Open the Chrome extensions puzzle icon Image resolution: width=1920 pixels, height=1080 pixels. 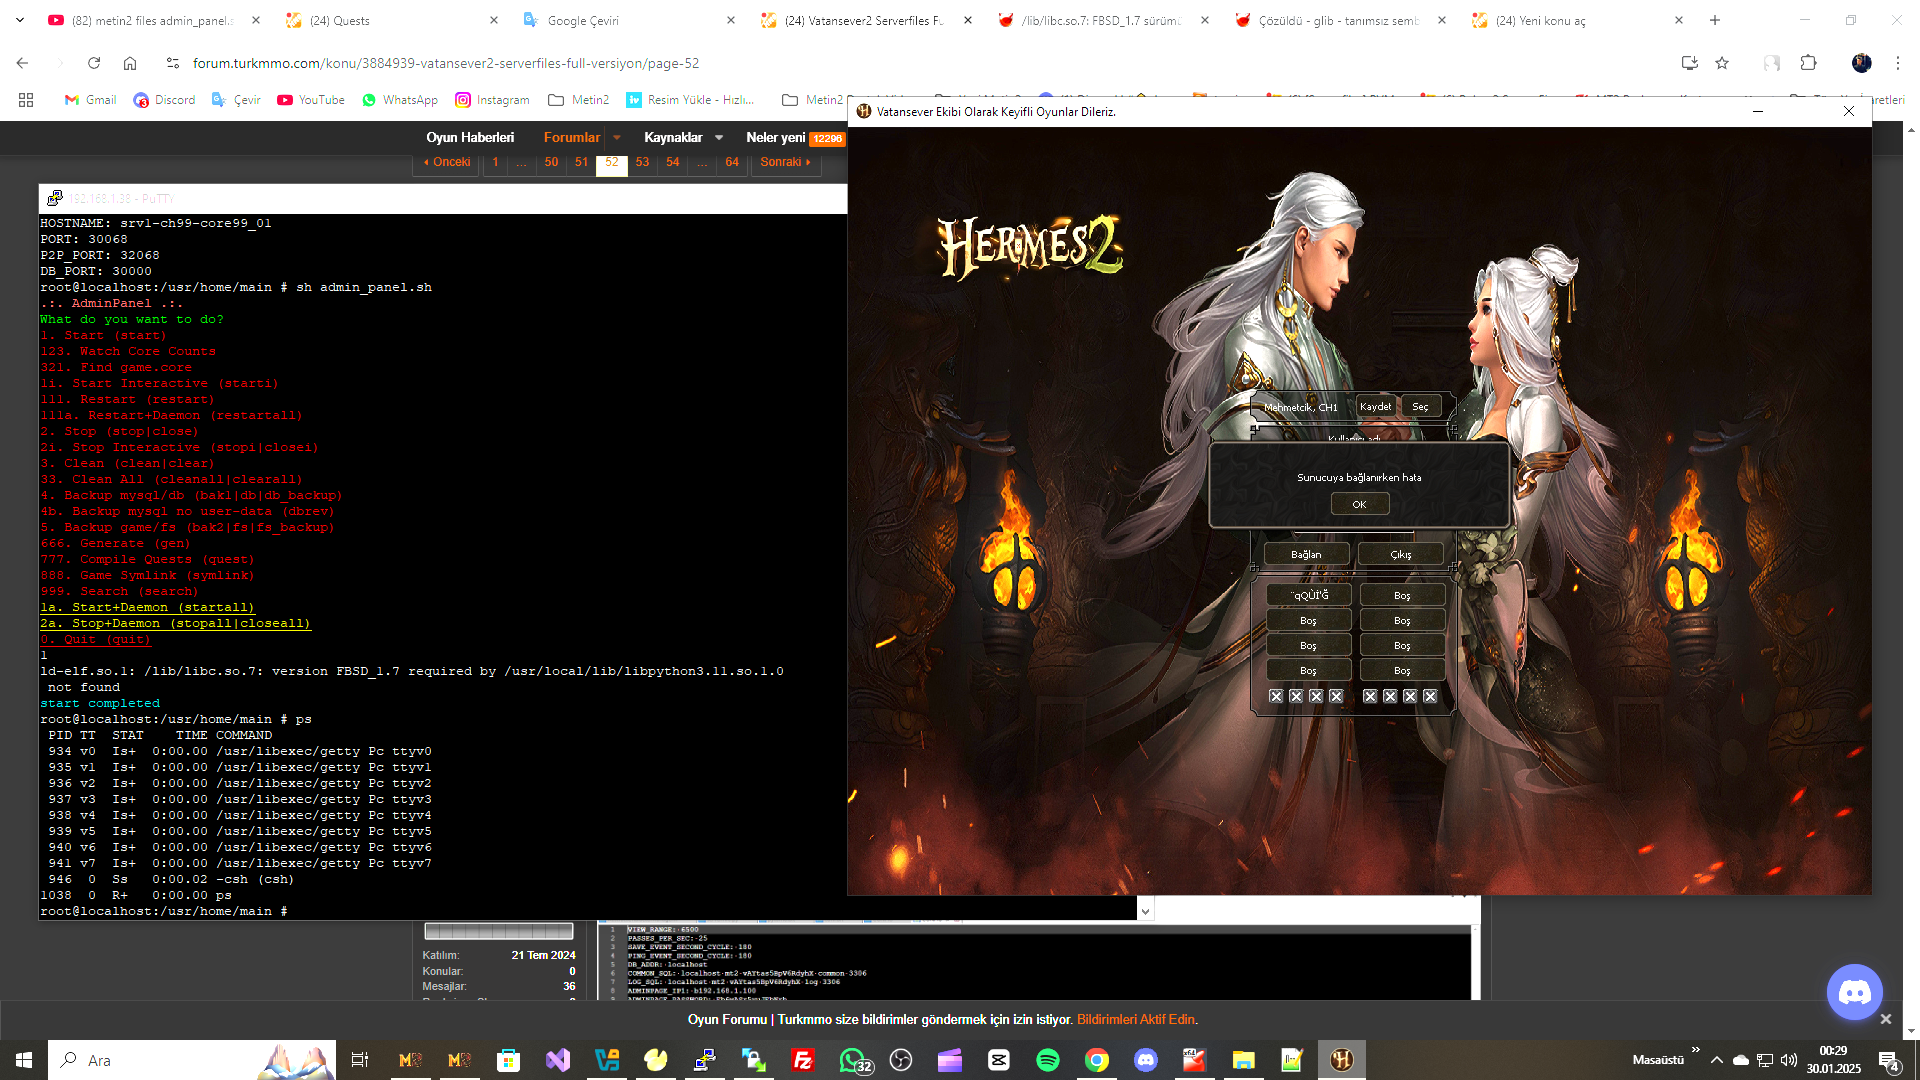click(1808, 63)
